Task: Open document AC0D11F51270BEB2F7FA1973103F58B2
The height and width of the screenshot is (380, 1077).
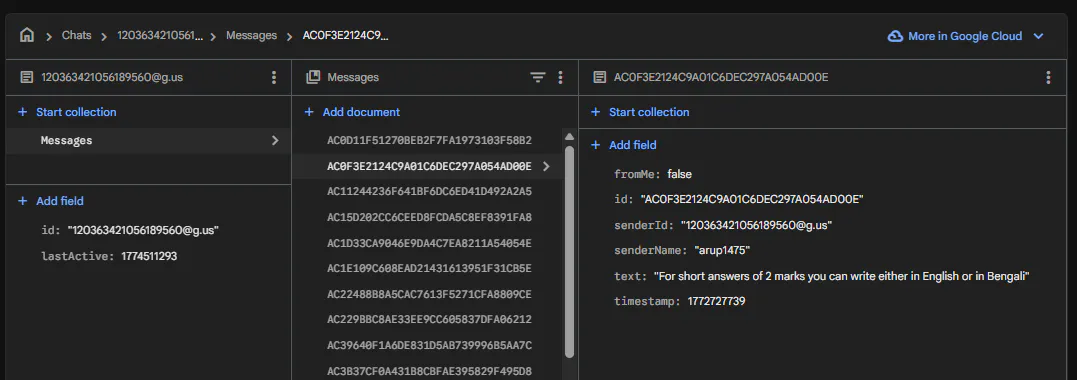Action: point(429,140)
